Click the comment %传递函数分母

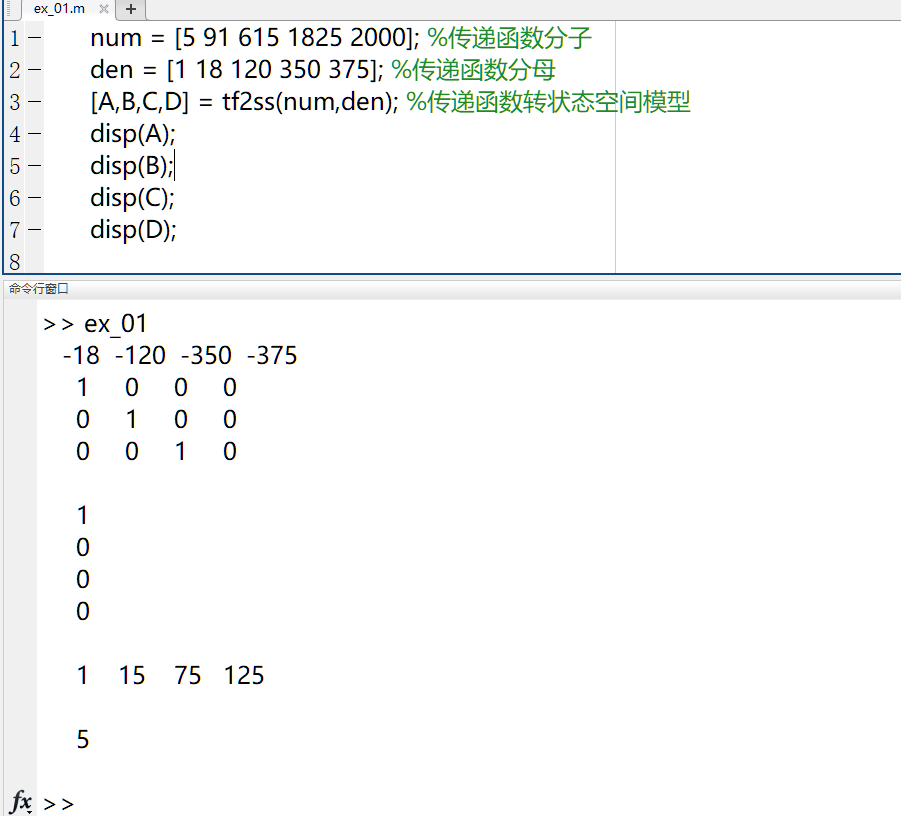(473, 70)
